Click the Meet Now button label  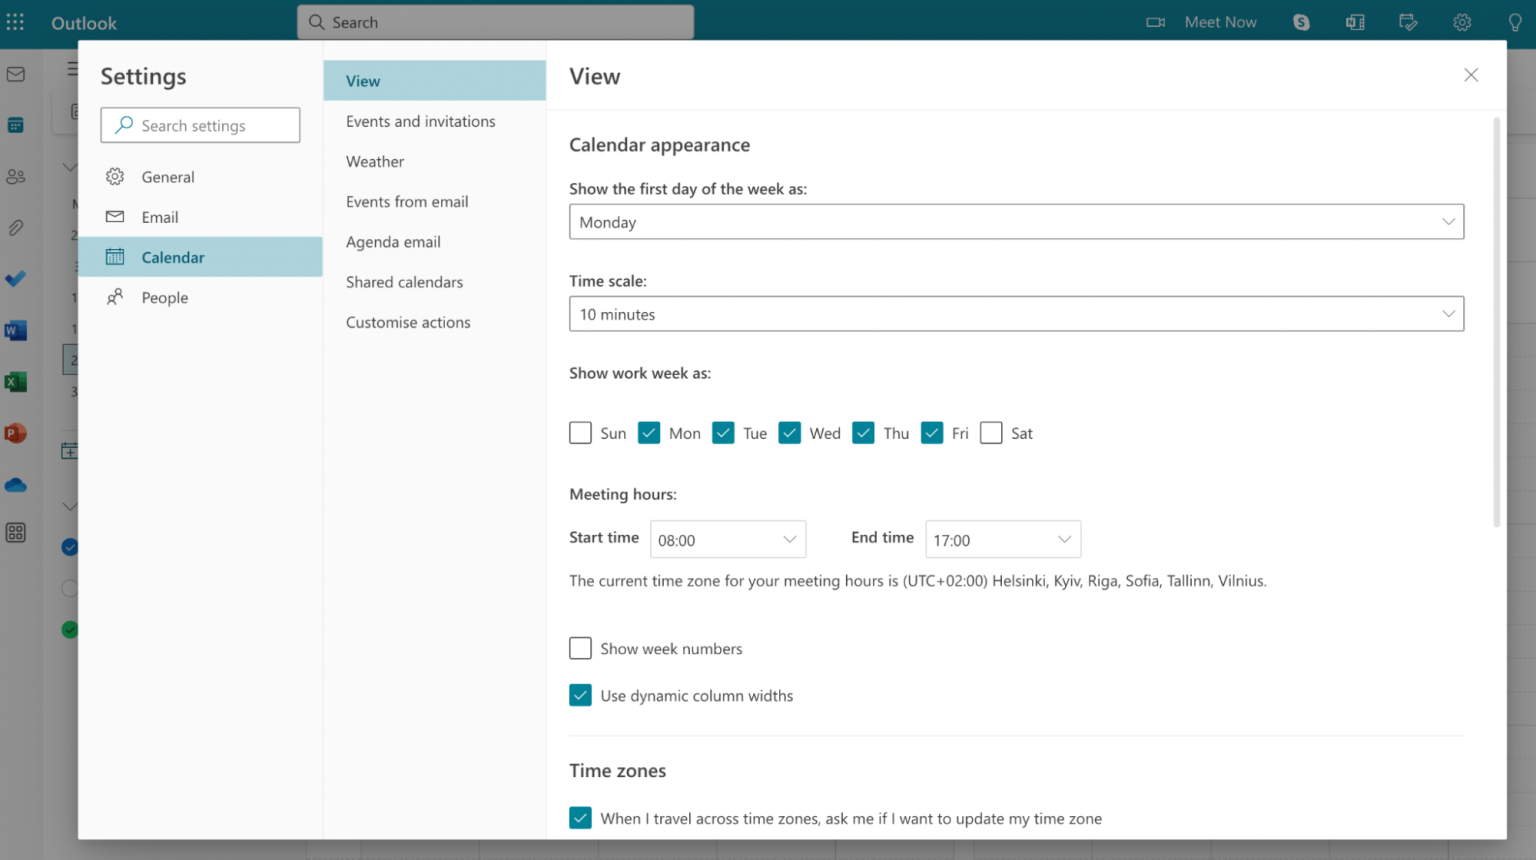point(1220,22)
